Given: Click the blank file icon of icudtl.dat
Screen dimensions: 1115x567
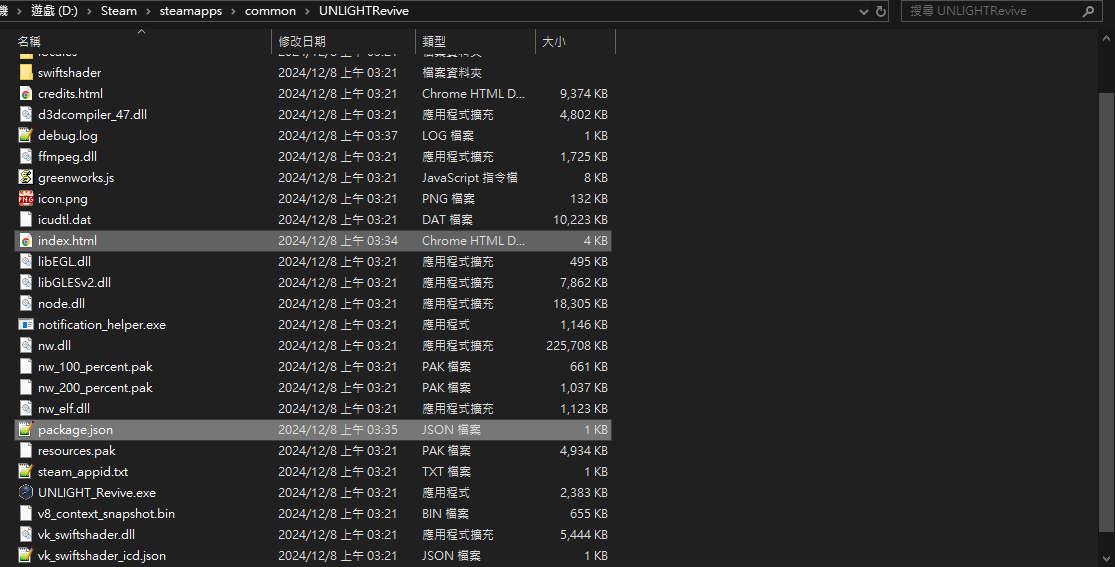Looking at the screenshot, I should click(26, 220).
